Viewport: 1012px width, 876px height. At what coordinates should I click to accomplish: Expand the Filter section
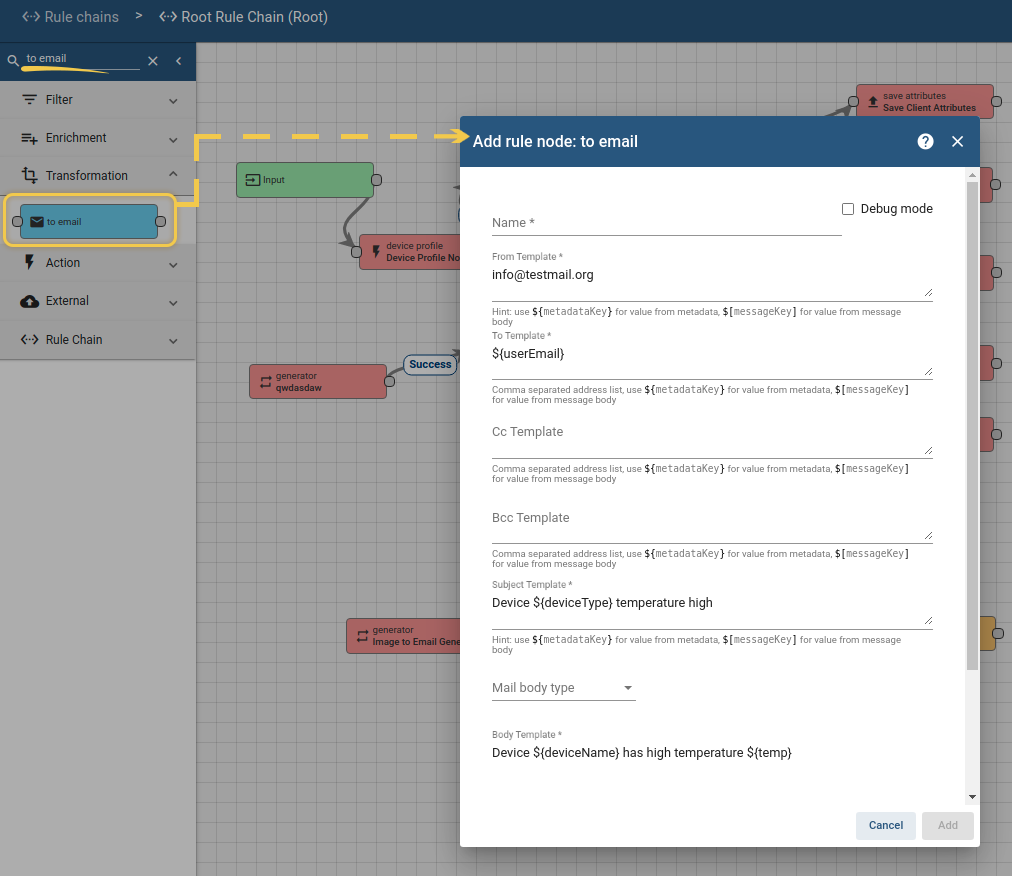click(x=98, y=100)
